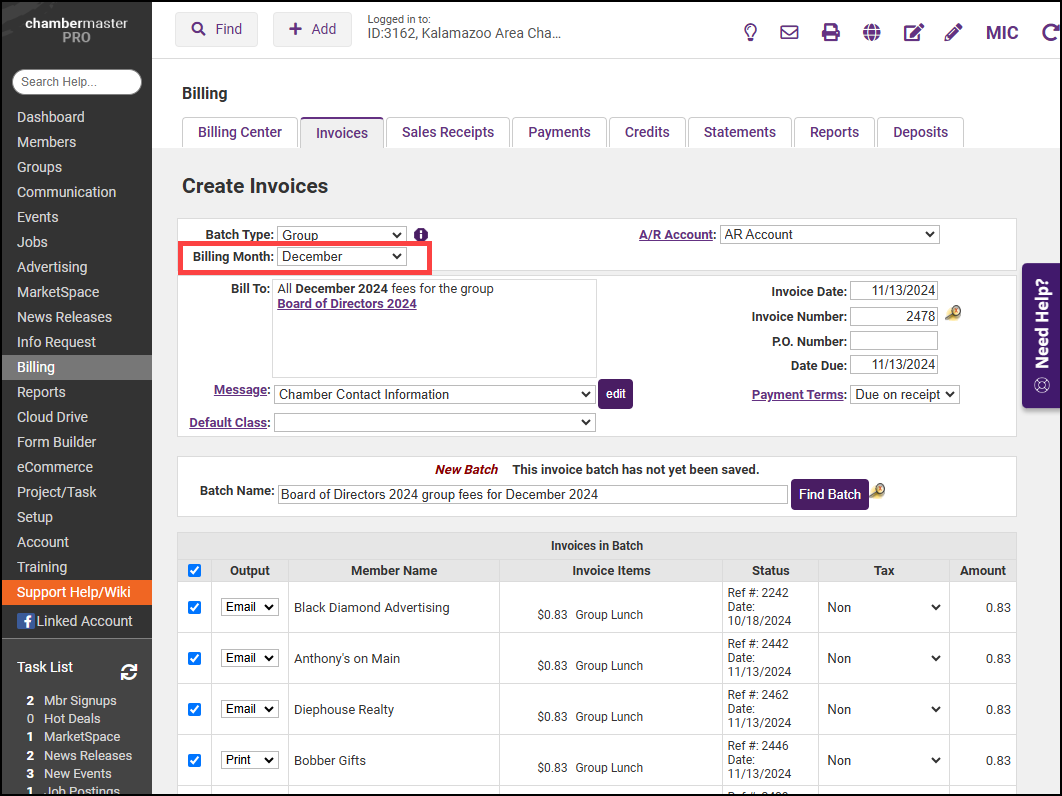Click the lightbulb icon in the header
The image size is (1062, 796).
click(750, 32)
